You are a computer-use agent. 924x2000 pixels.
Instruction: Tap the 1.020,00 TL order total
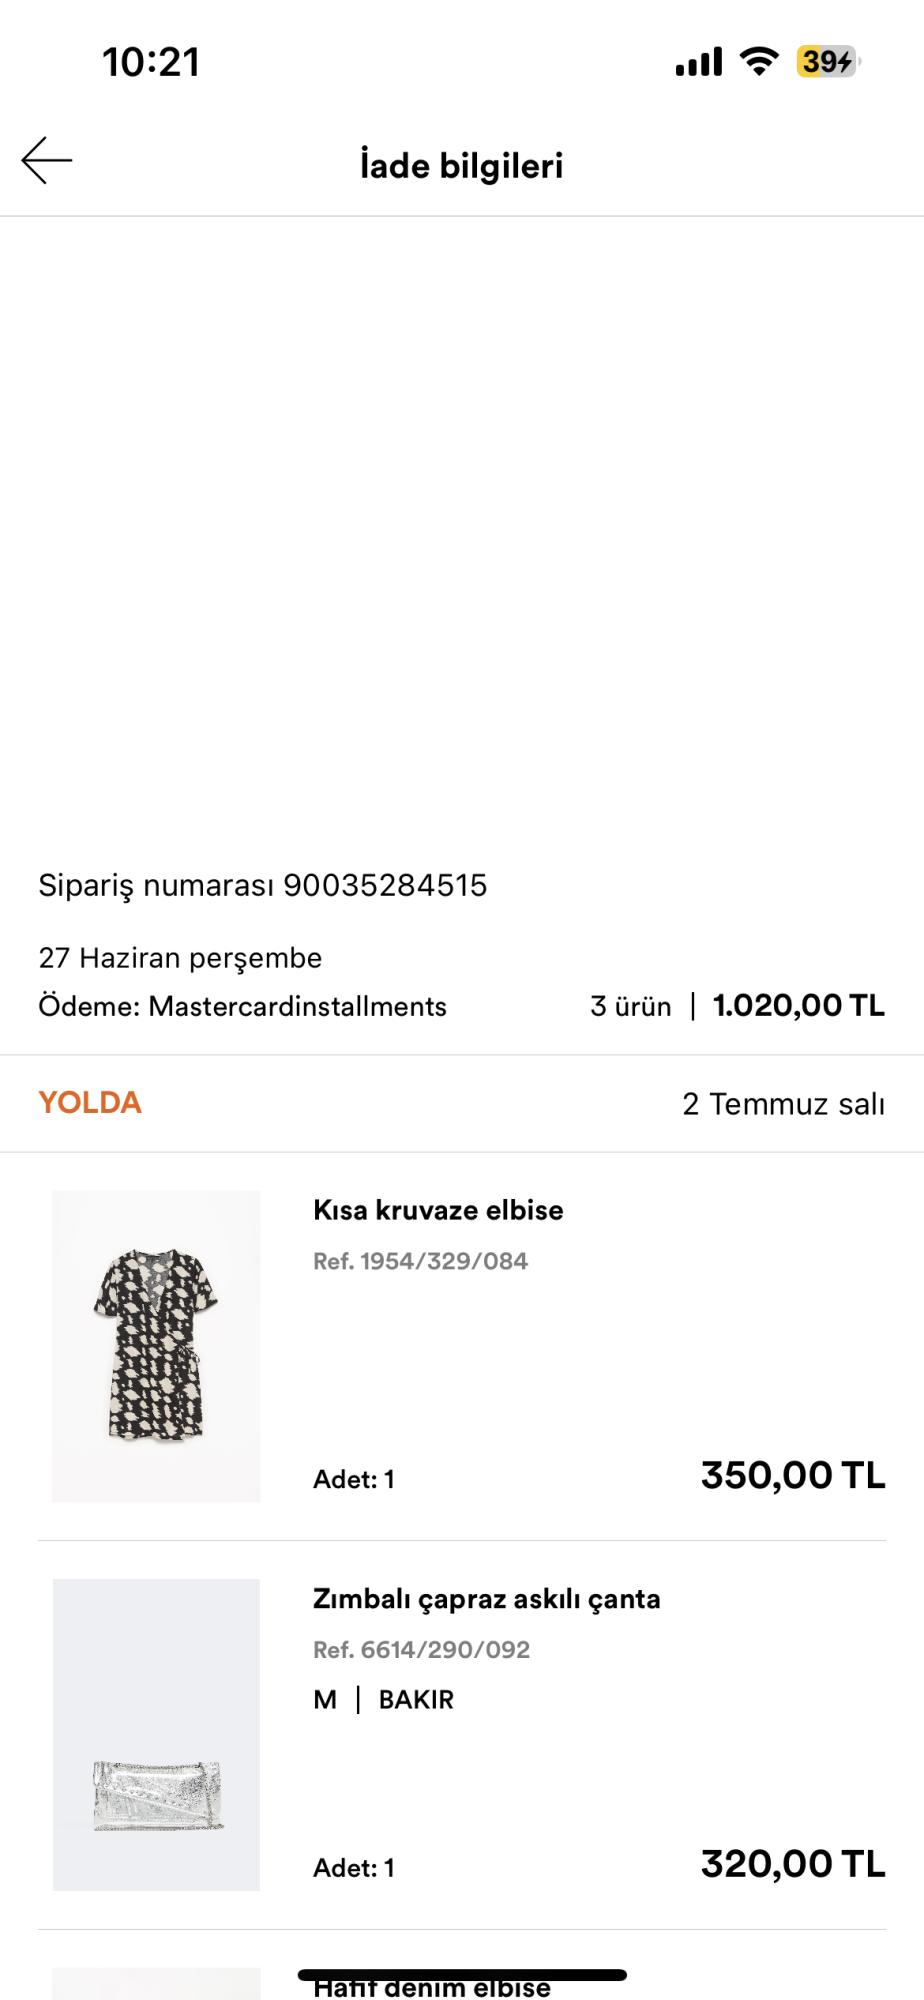[798, 1006]
